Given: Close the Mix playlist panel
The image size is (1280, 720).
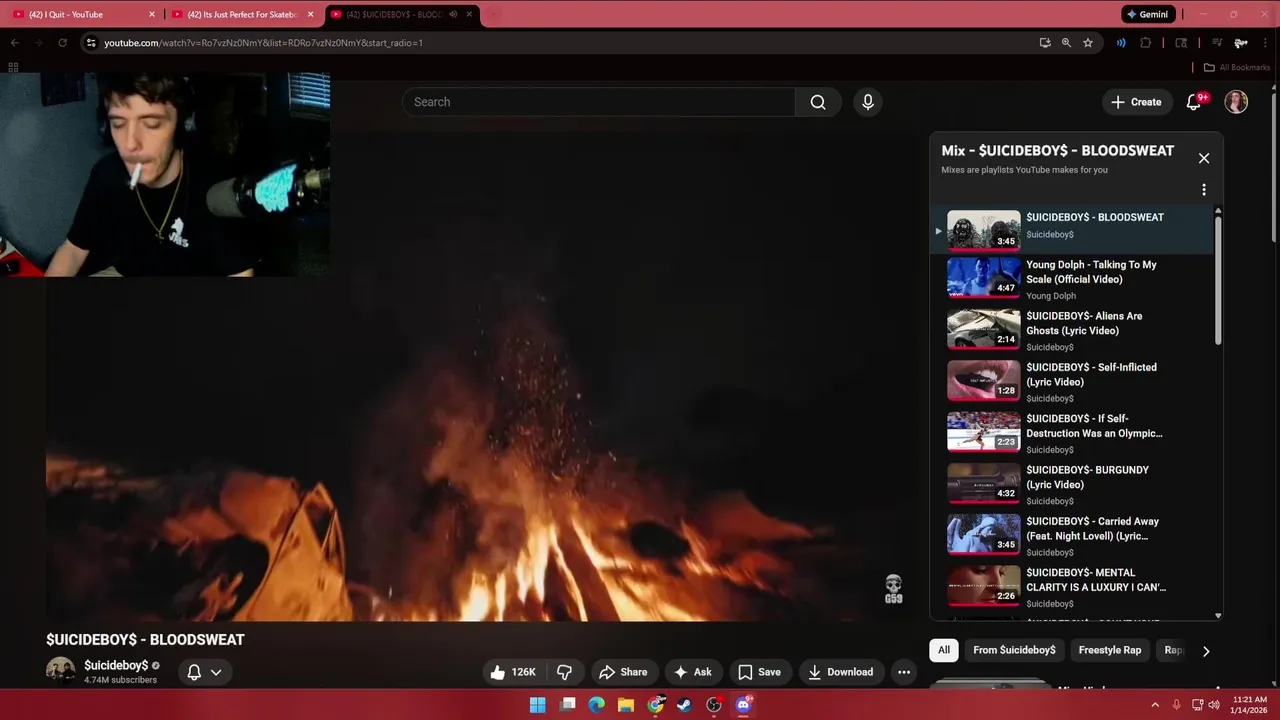Looking at the screenshot, I should point(1204,158).
